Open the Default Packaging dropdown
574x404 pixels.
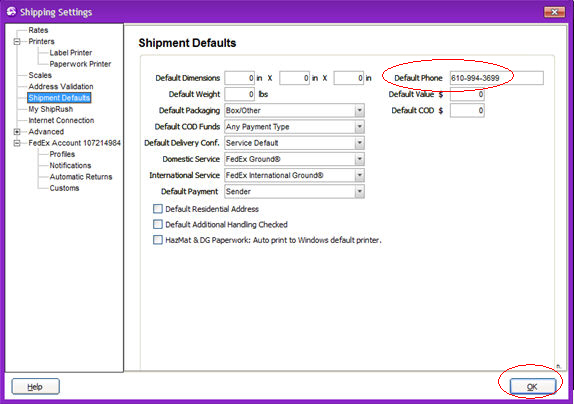pos(359,111)
